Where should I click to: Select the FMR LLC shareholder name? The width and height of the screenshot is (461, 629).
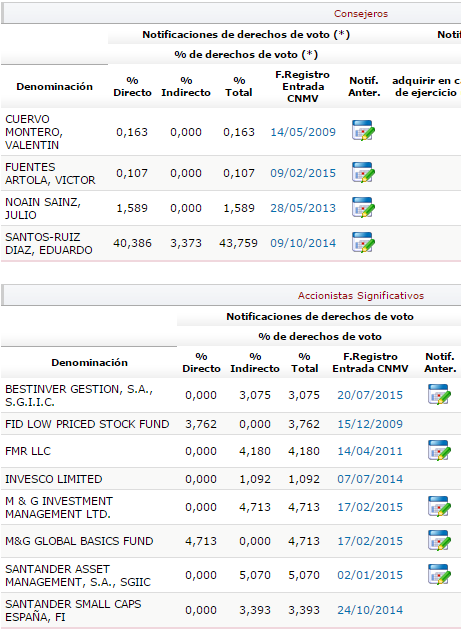(x=28, y=451)
